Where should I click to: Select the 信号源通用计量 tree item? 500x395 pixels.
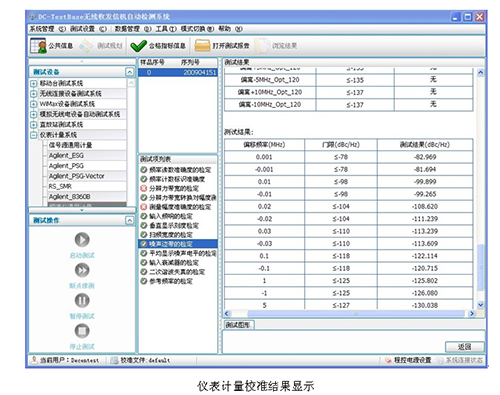click(x=70, y=145)
